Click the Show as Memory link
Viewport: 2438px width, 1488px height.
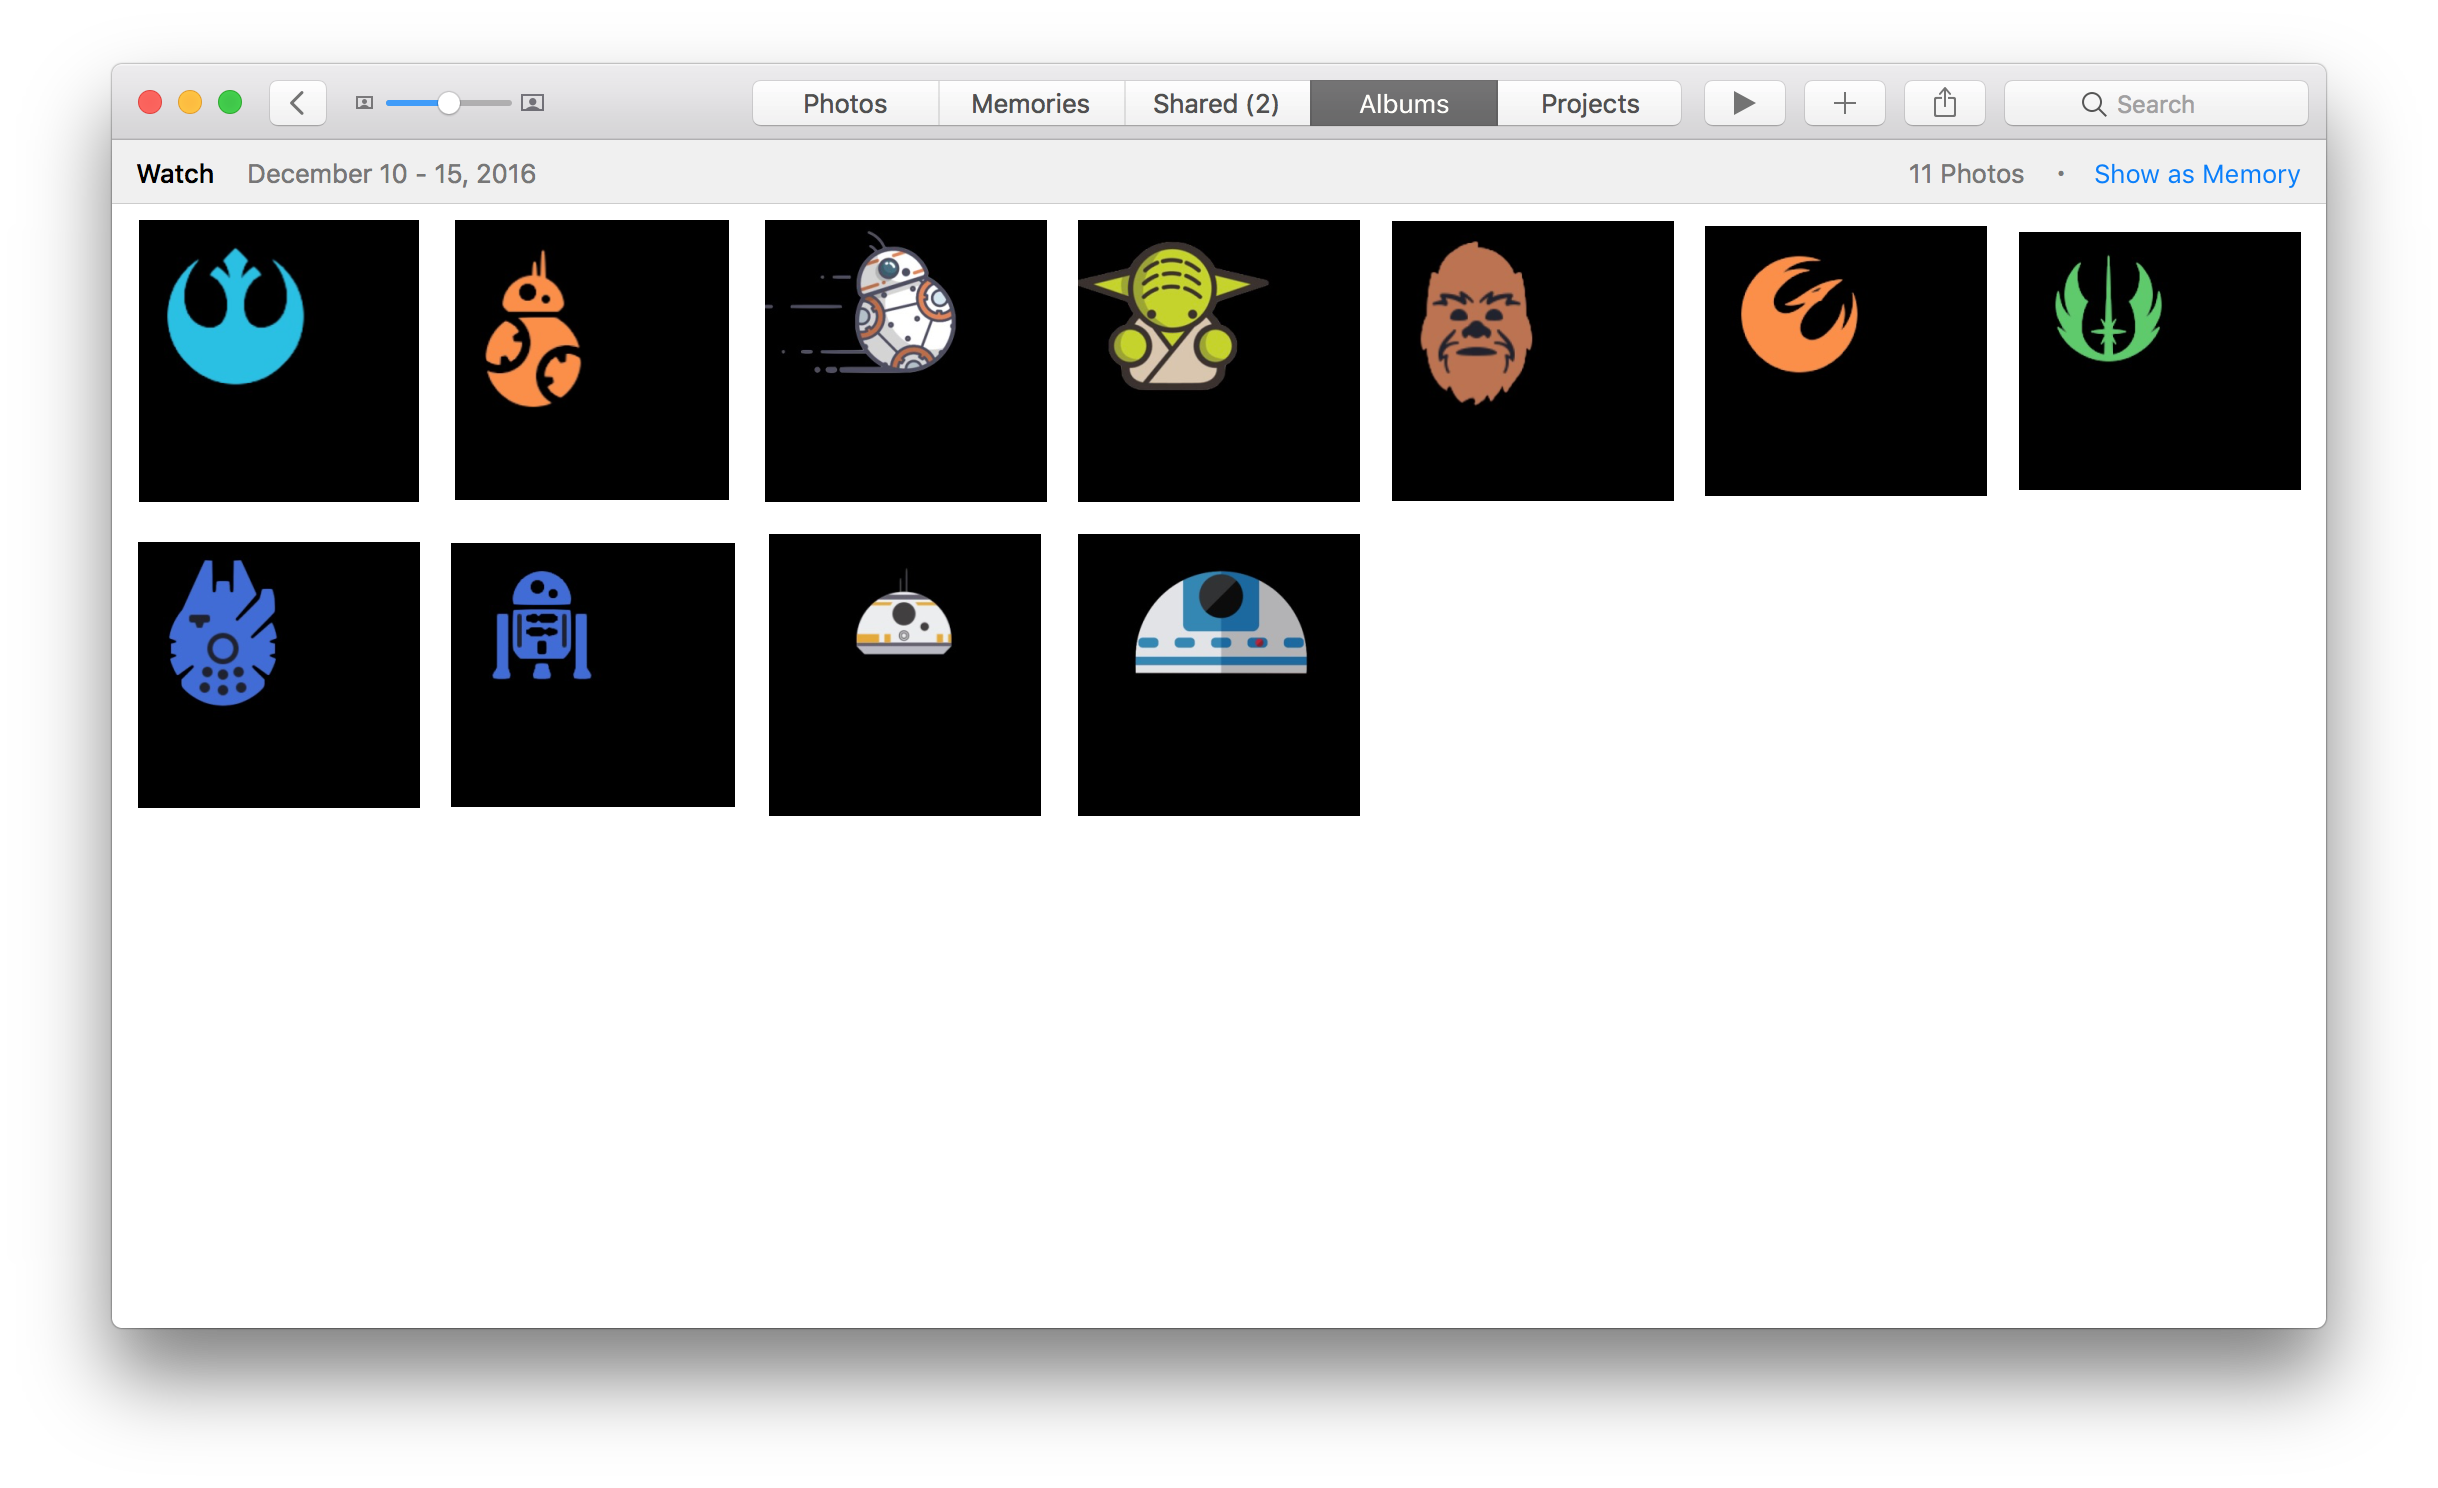(2197, 174)
